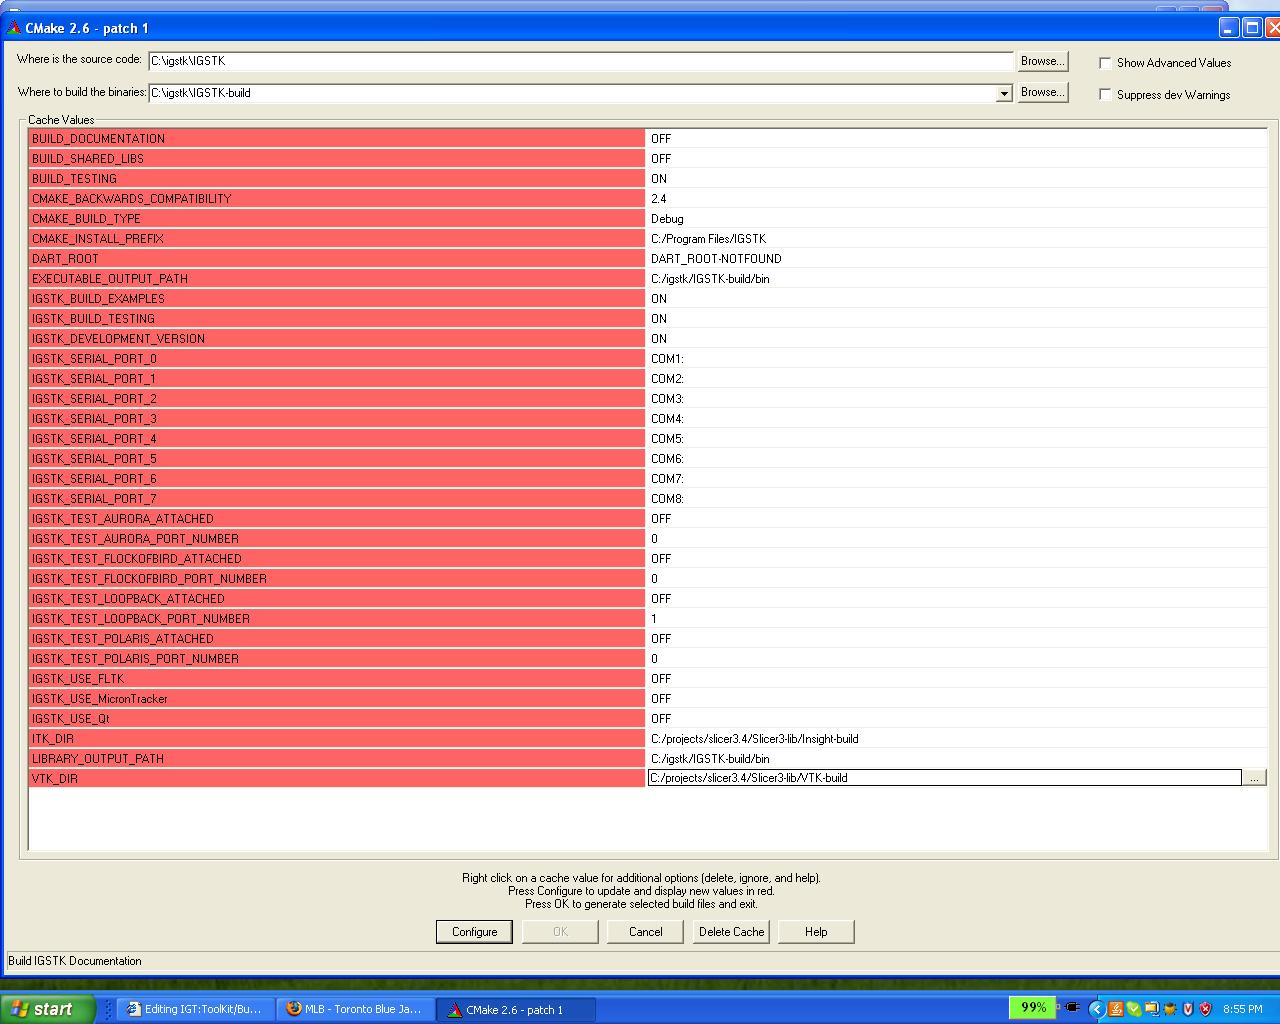Click the Delete Cache button

coord(731,932)
